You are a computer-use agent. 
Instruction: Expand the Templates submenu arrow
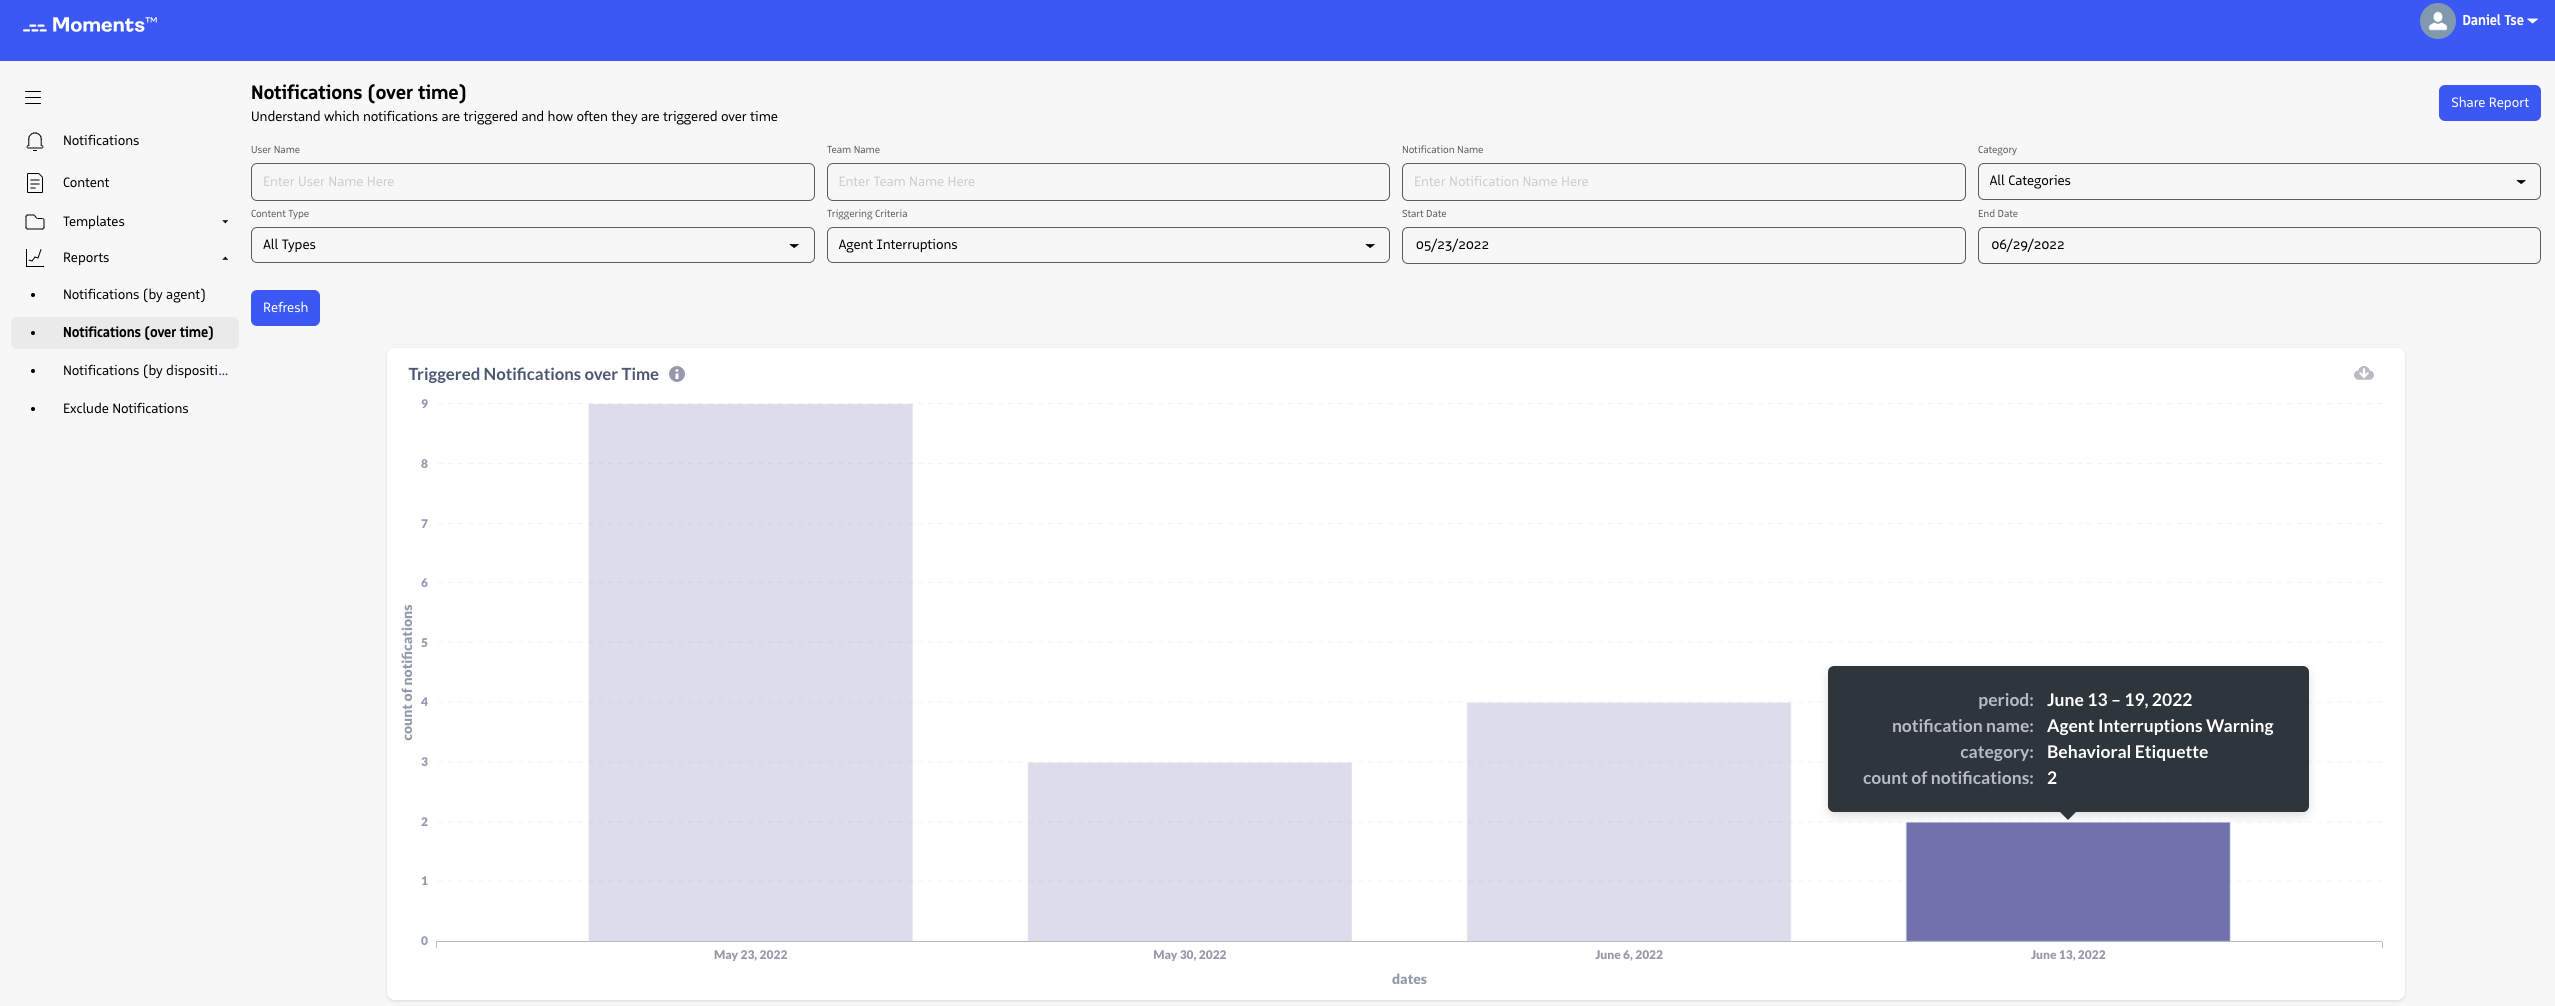click(225, 222)
